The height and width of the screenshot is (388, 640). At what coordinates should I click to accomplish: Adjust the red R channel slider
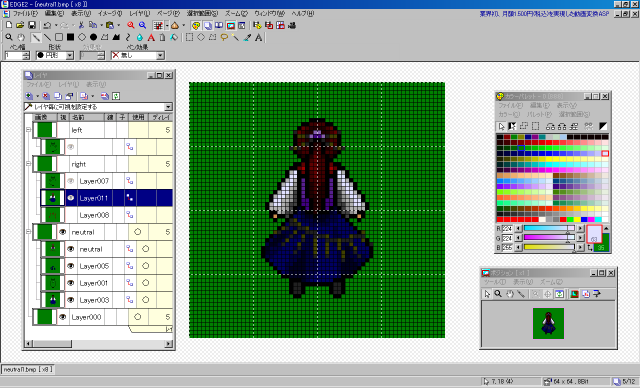point(549,228)
